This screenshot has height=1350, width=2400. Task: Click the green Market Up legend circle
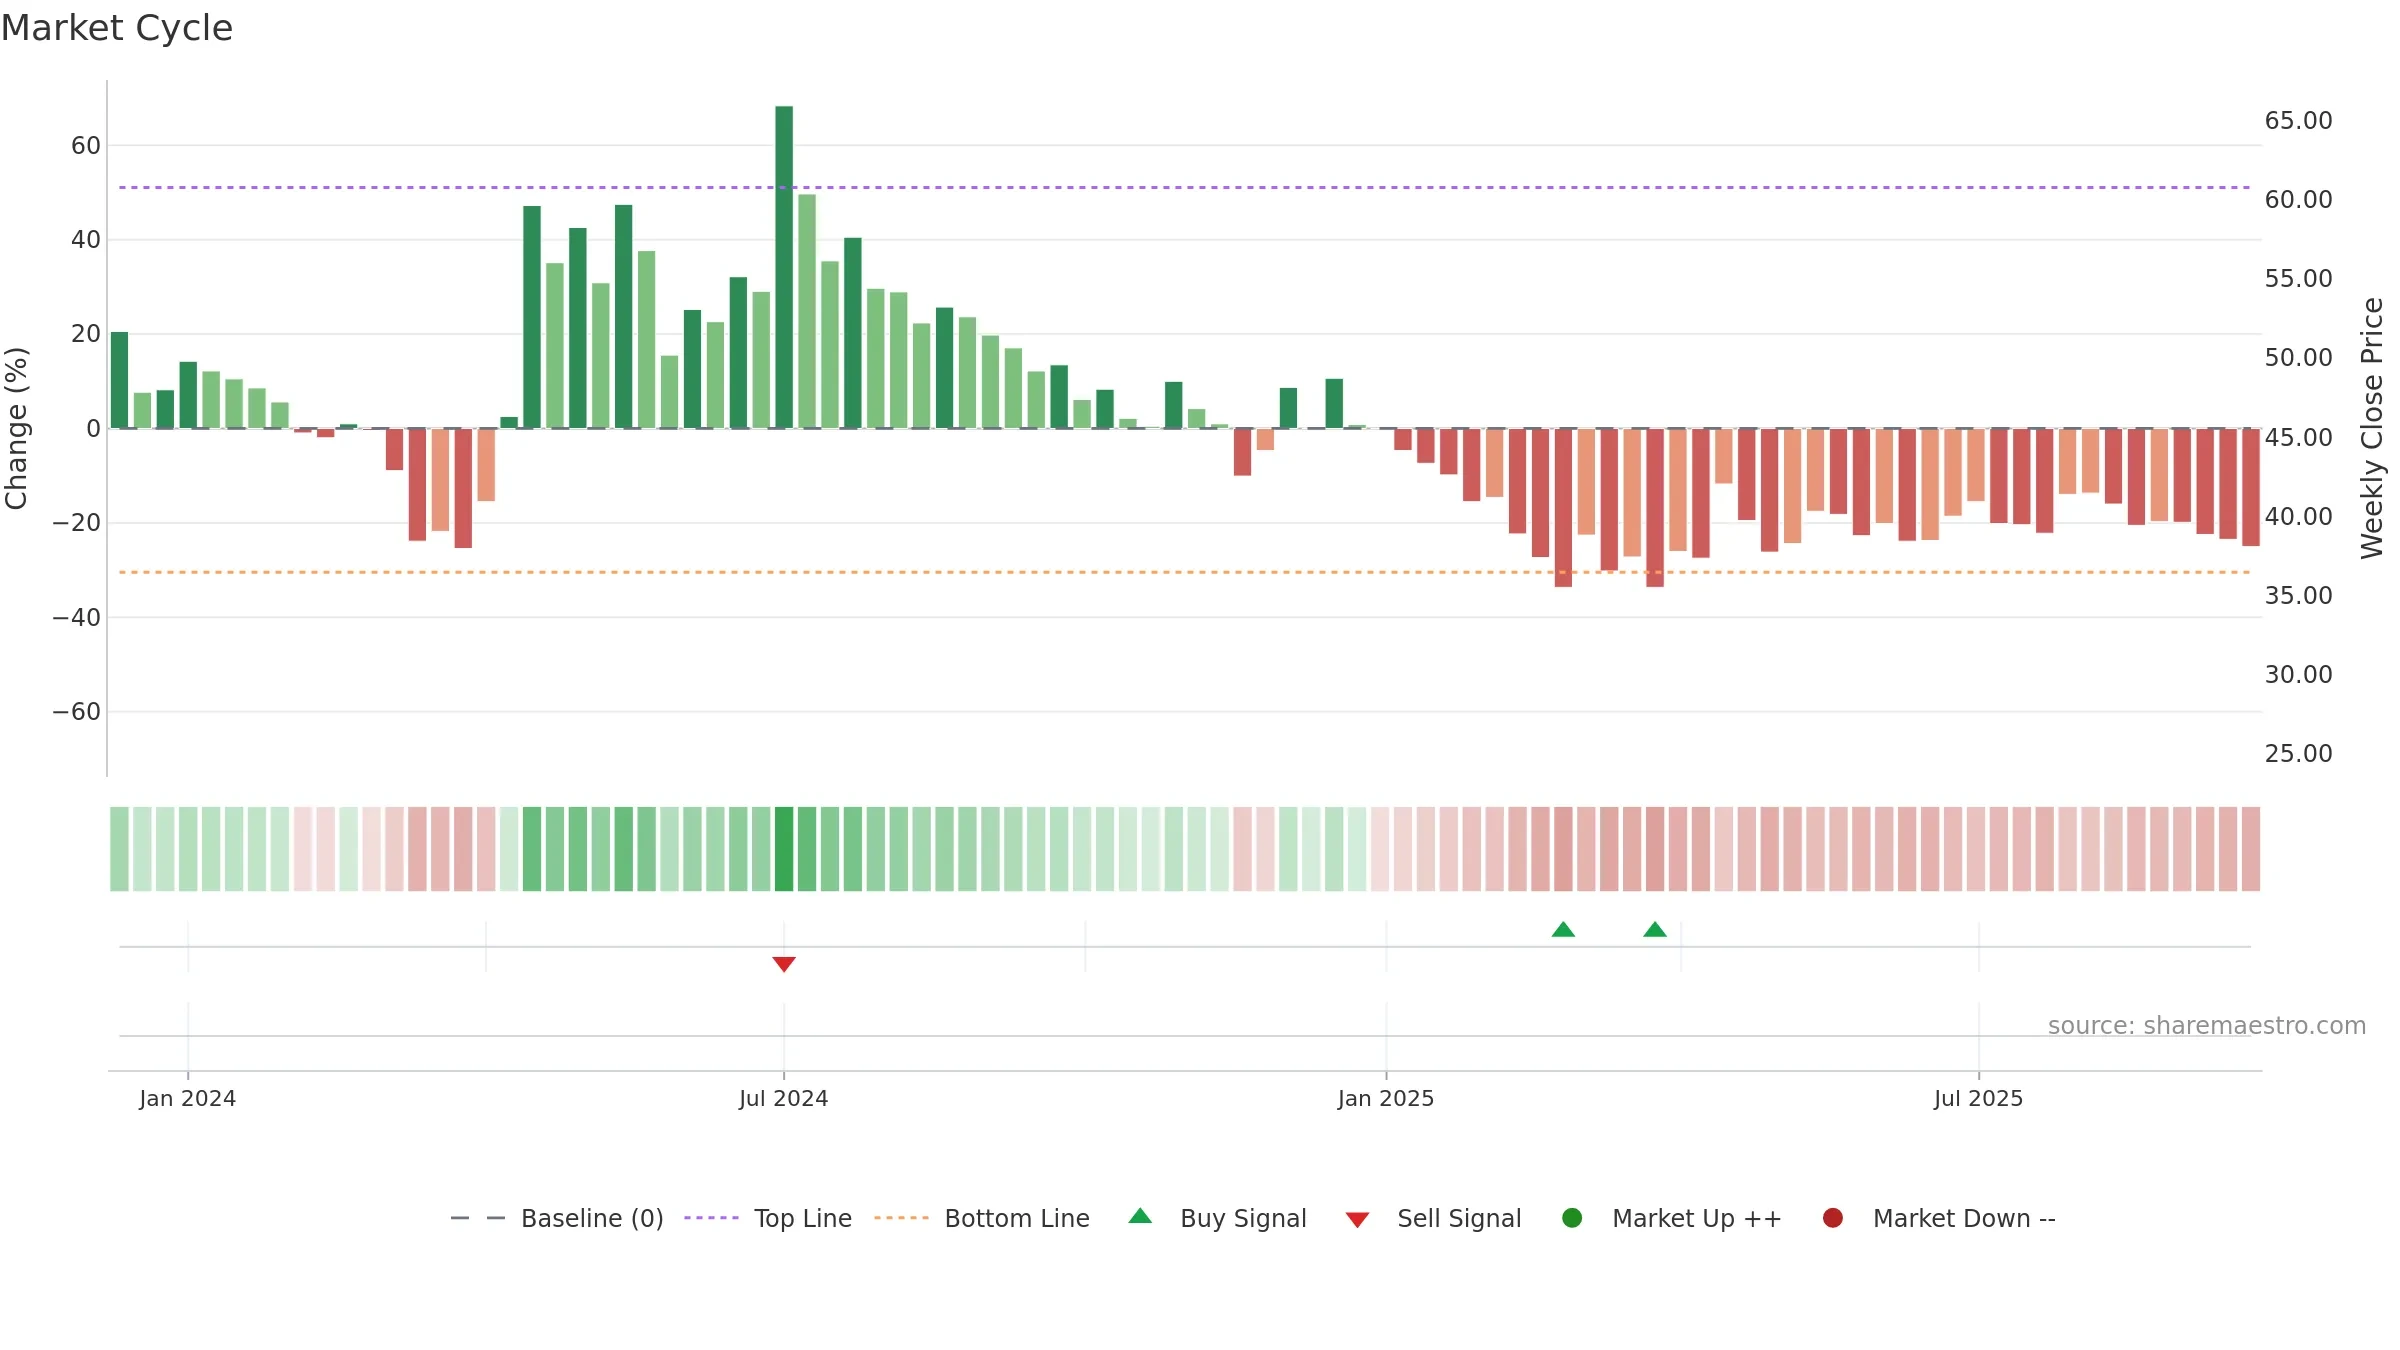tap(1572, 1218)
